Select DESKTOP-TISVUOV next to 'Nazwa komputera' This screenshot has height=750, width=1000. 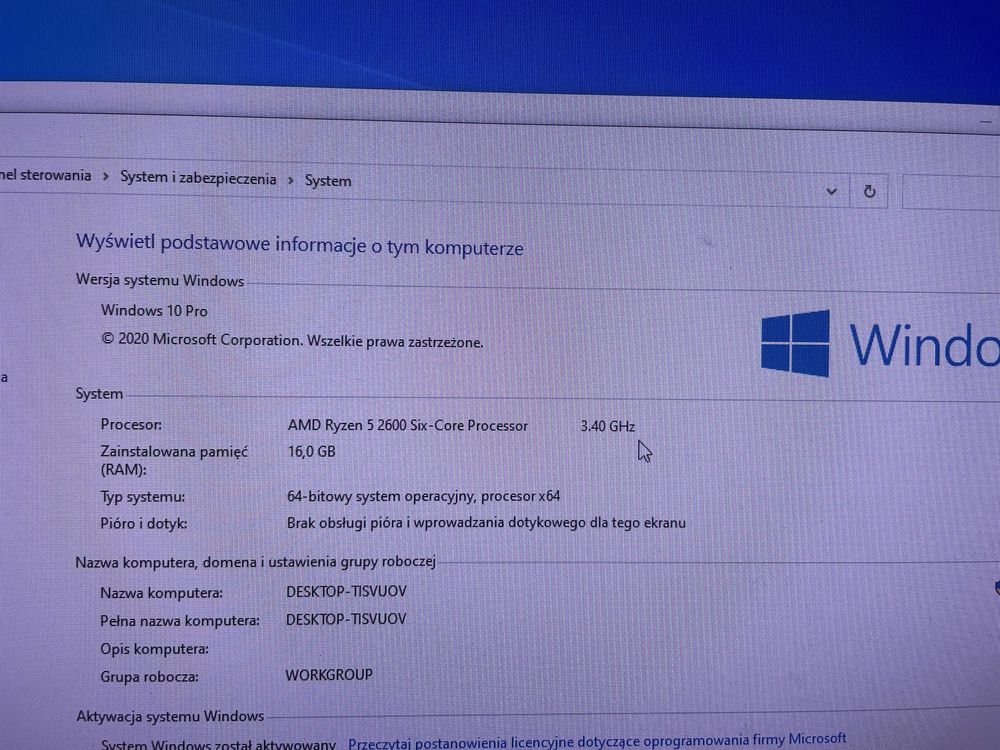click(x=346, y=592)
